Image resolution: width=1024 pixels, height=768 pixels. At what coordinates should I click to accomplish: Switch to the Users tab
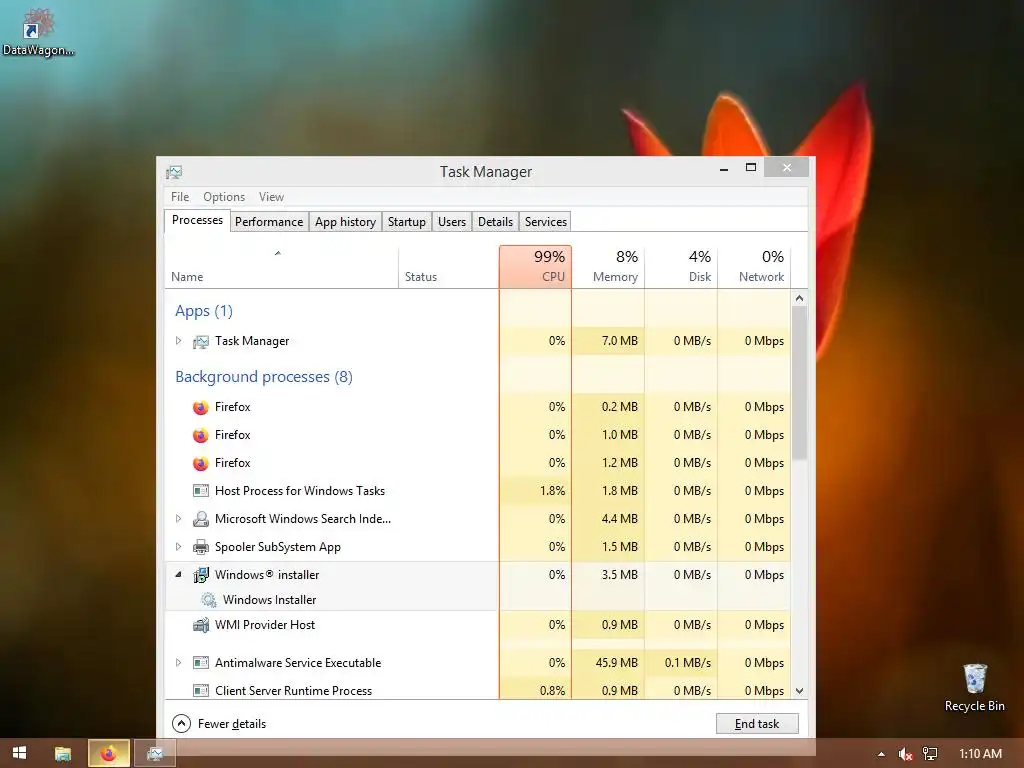click(x=452, y=222)
